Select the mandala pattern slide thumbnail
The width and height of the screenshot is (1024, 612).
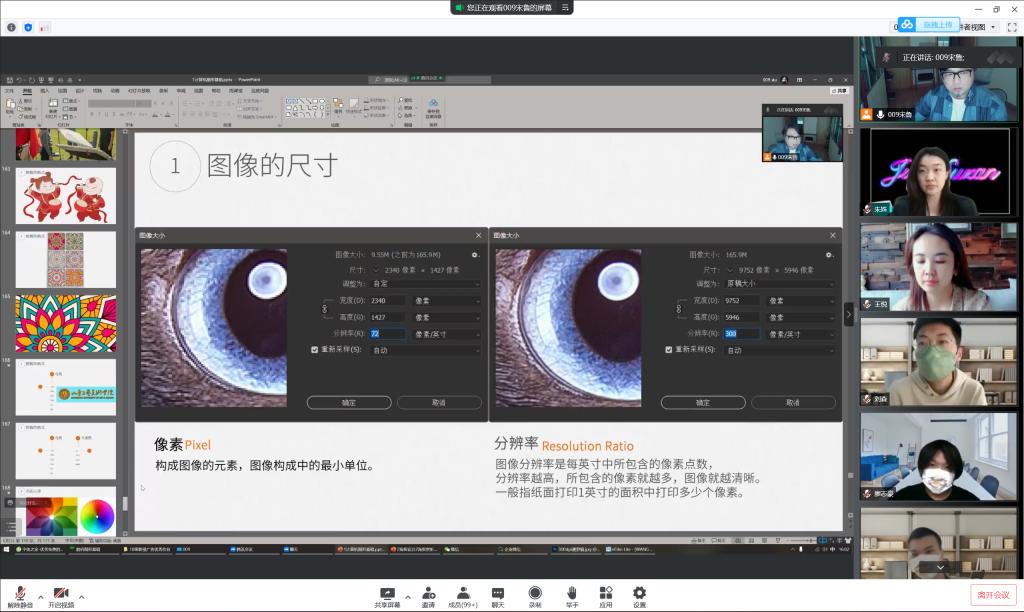coord(65,323)
